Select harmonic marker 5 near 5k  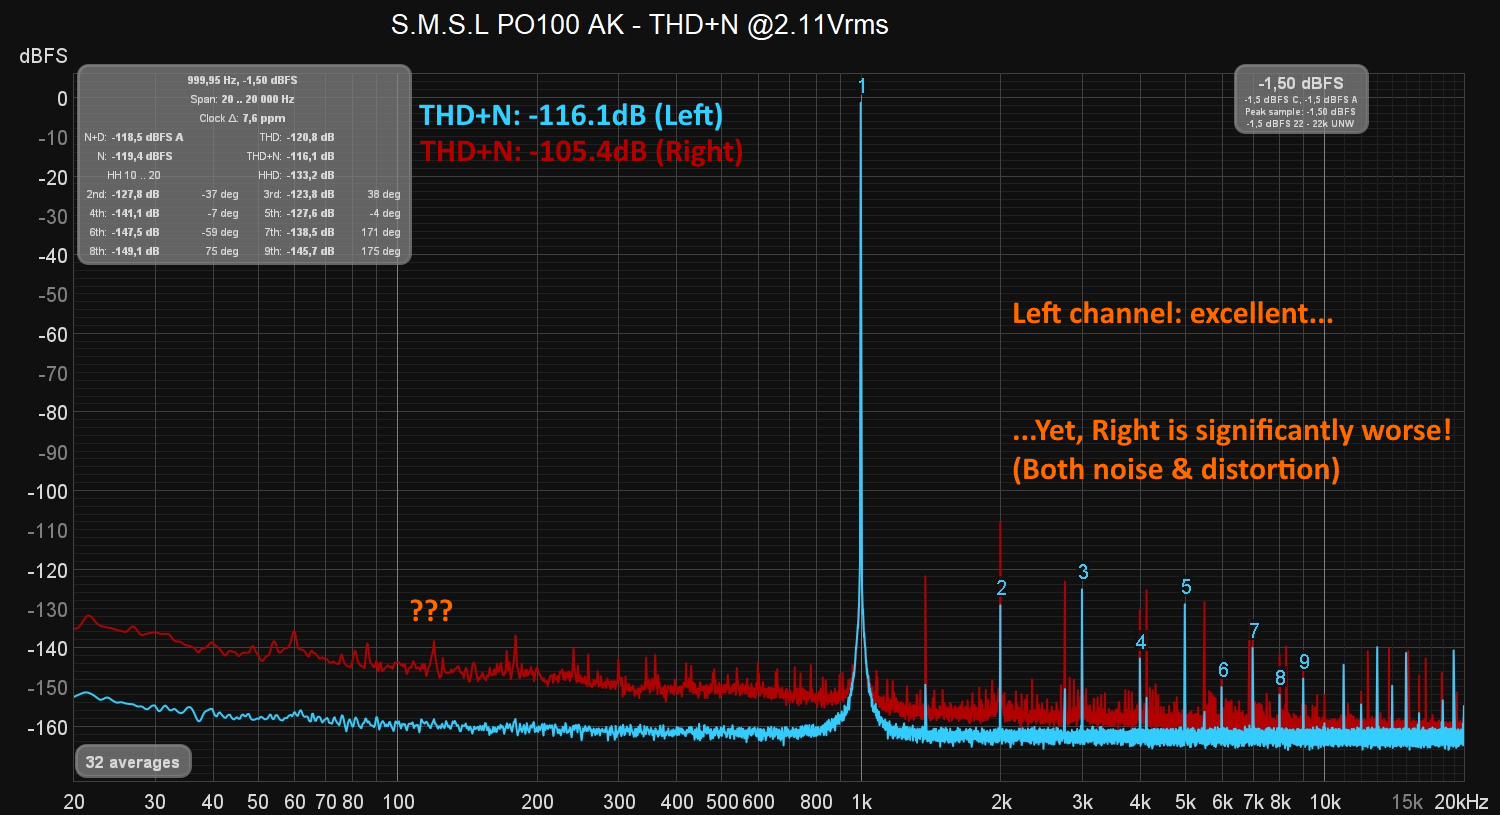click(x=1186, y=587)
